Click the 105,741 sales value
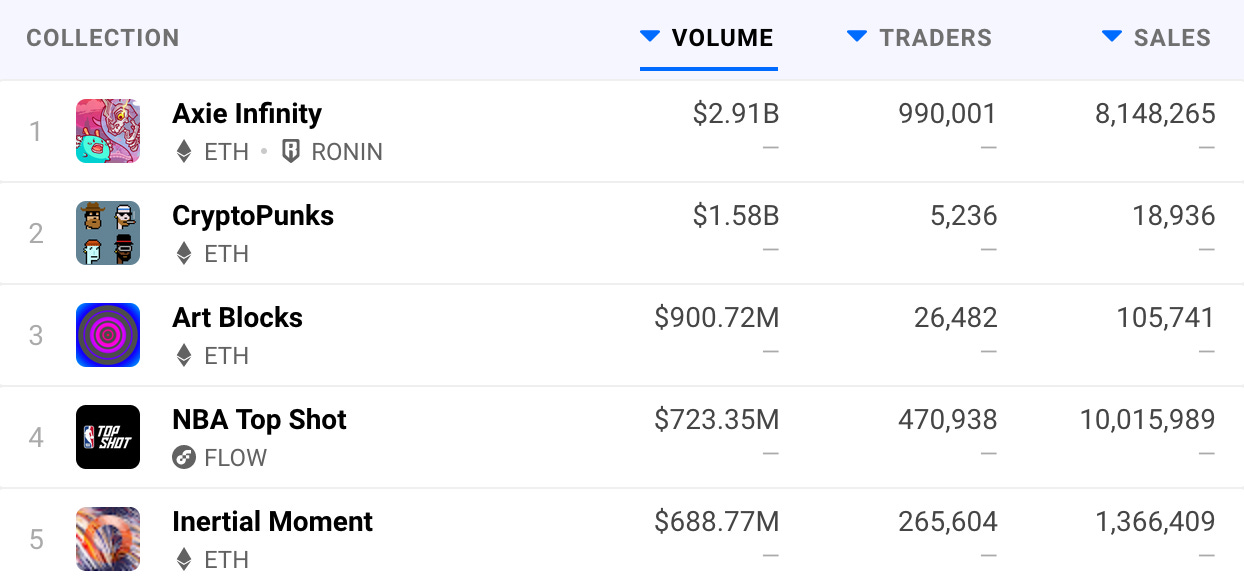 [1166, 318]
